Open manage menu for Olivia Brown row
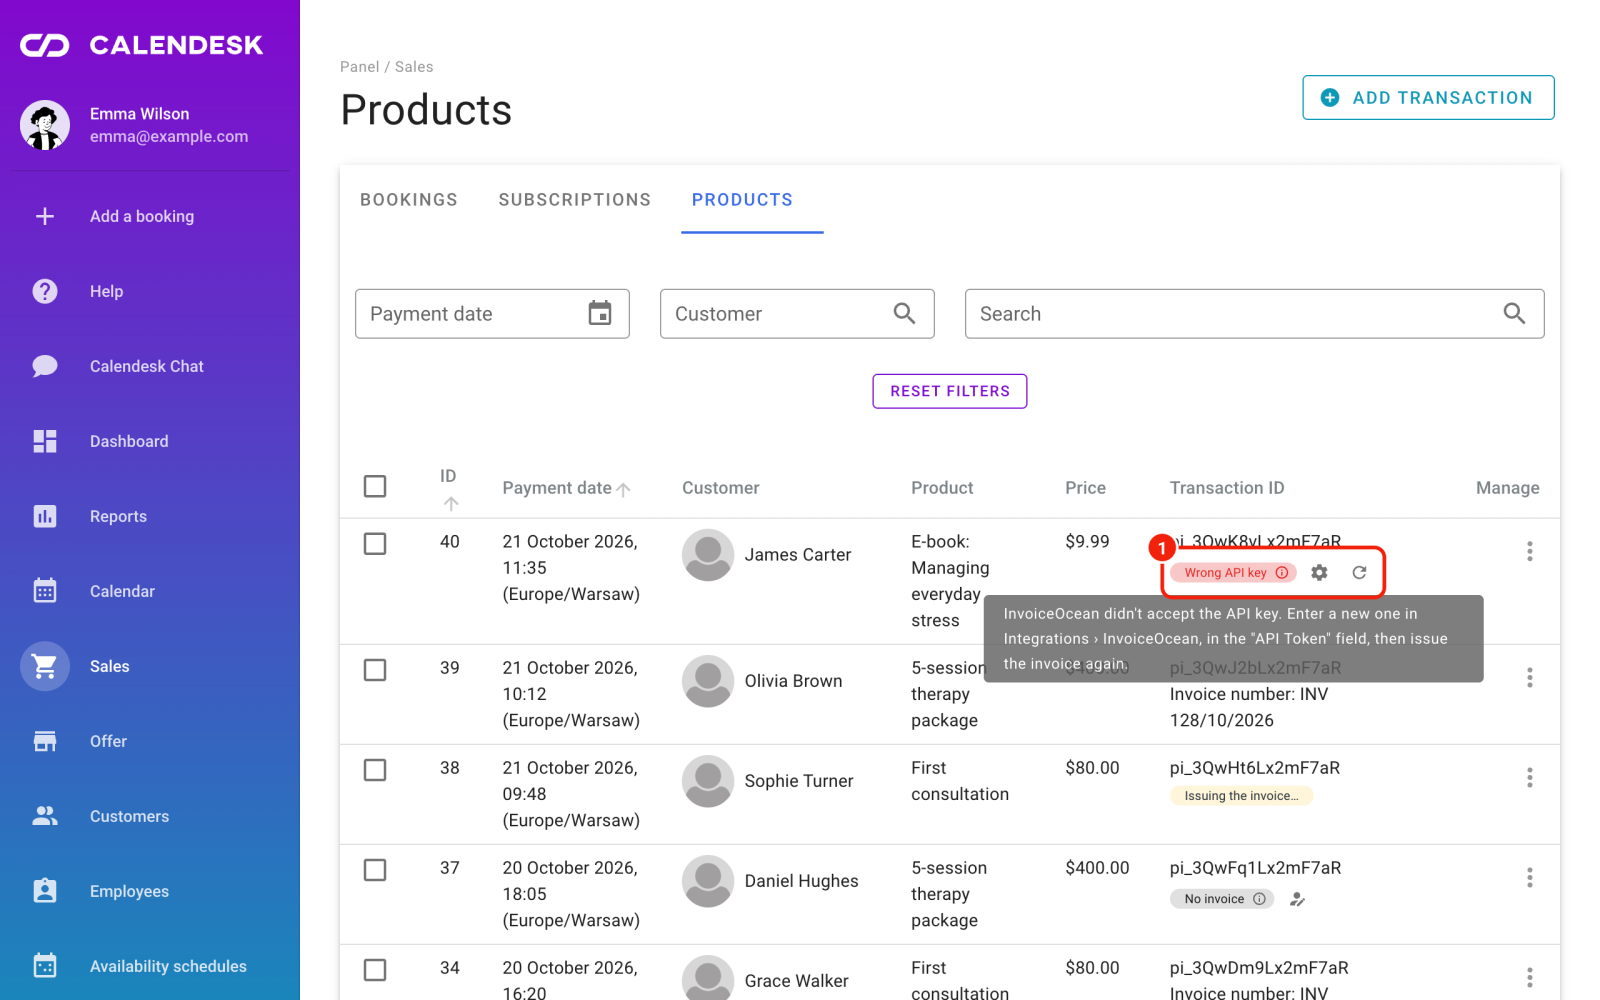Screen dimensions: 1600x1000 (x=1529, y=677)
